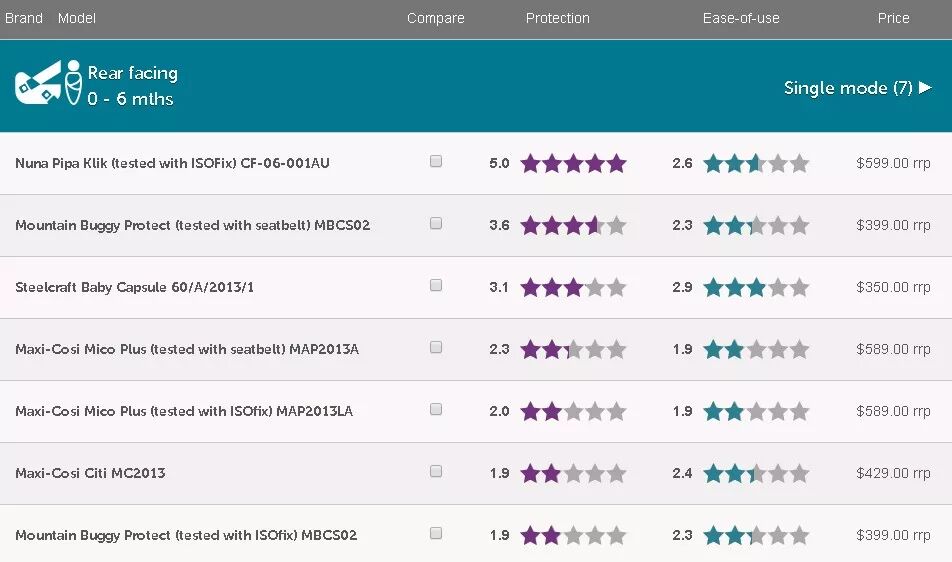Click Mountain Buggy ISOfix ease-of-use stars
Viewport: 952px width, 562px height.
click(x=756, y=535)
